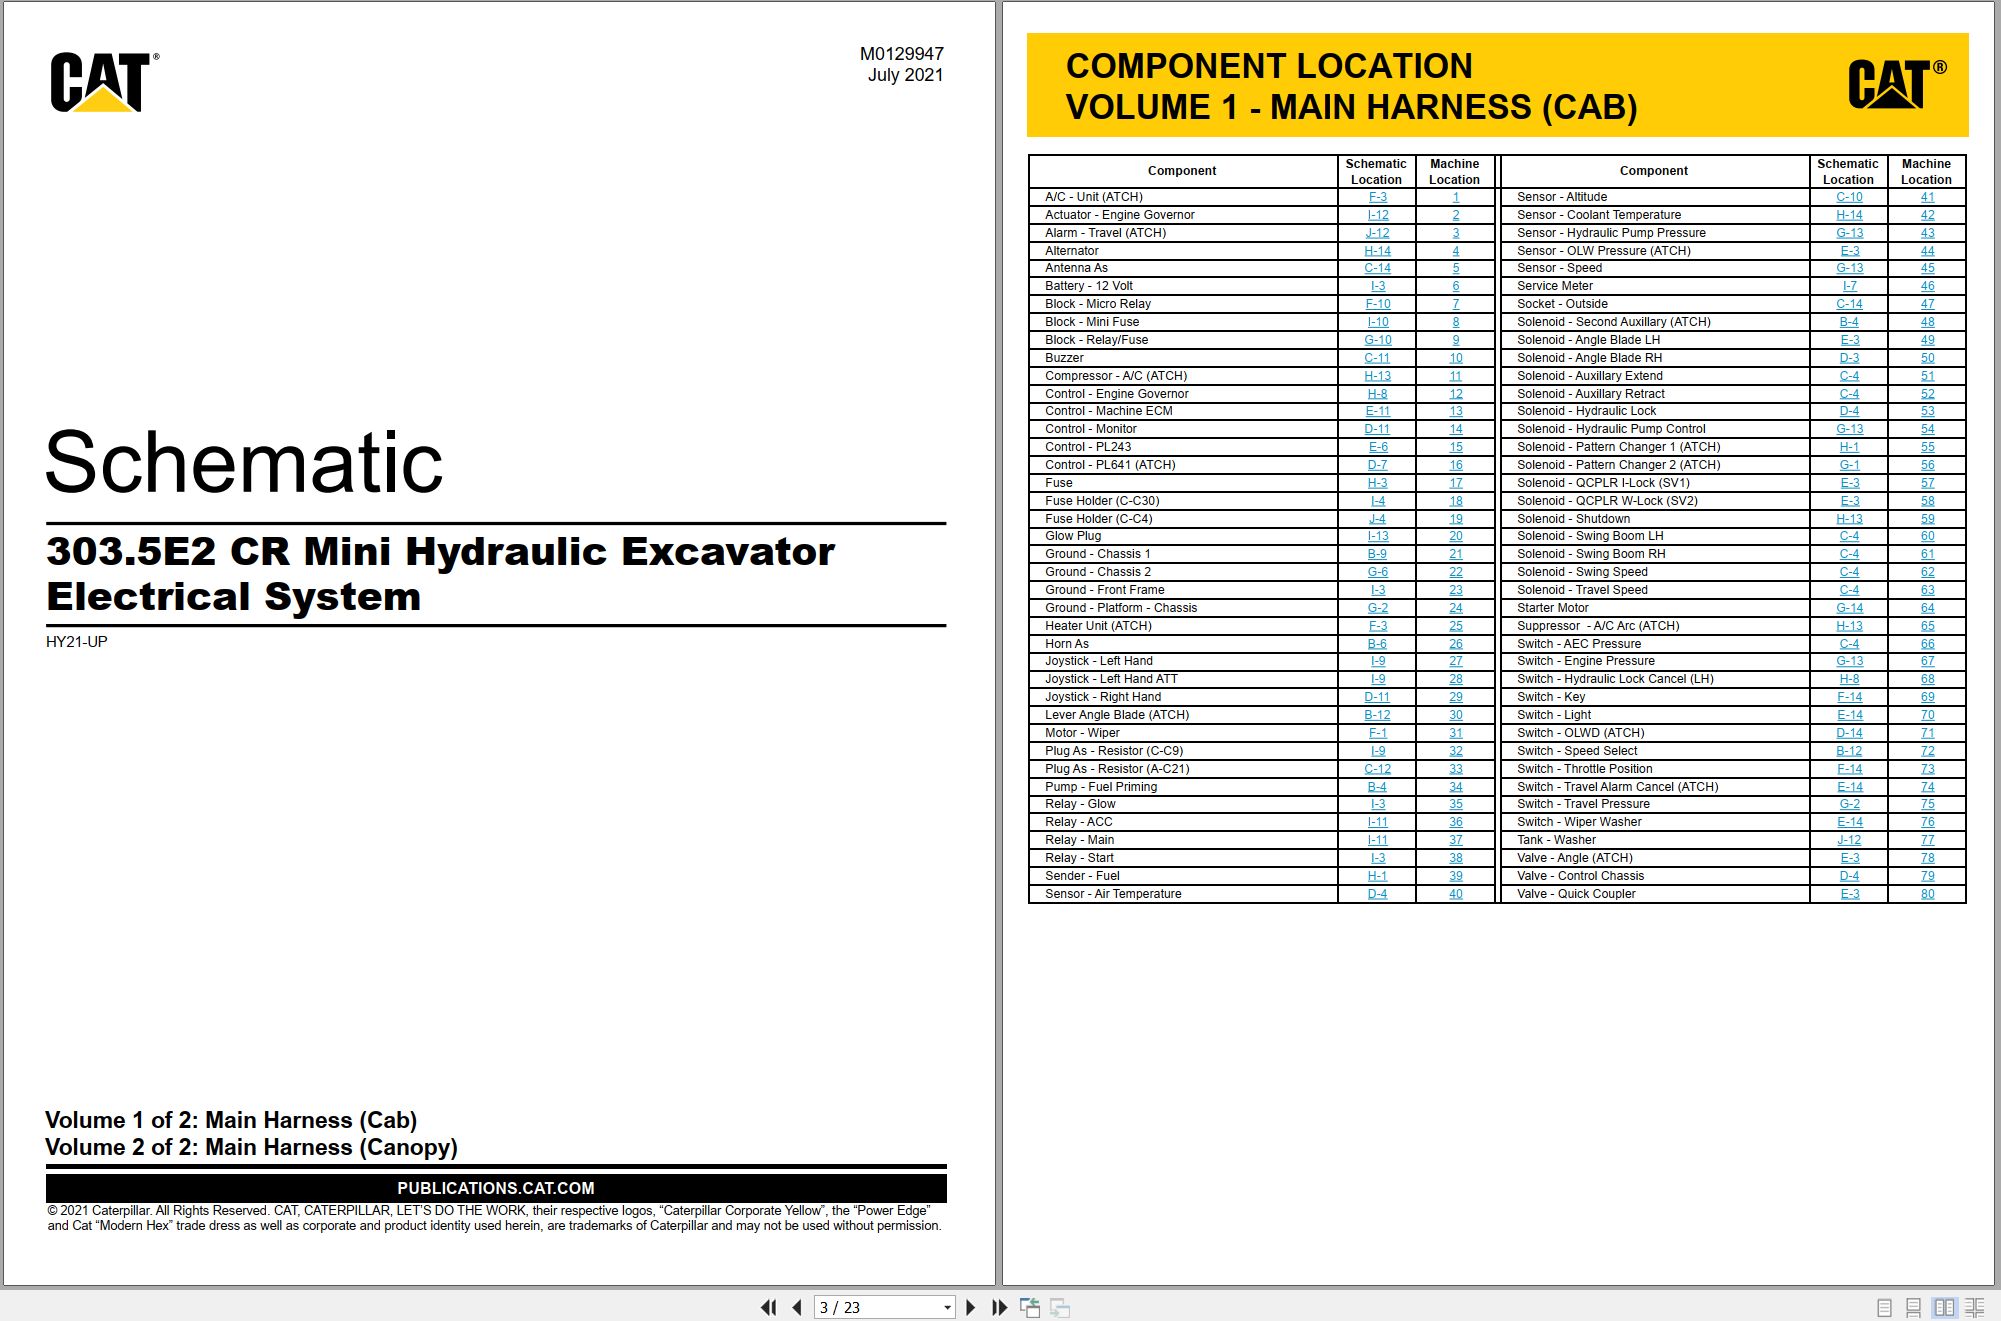Image resolution: width=2001 pixels, height=1321 pixels.
Task: Open schematic link F-1 for Motor Wiper
Action: point(1377,733)
